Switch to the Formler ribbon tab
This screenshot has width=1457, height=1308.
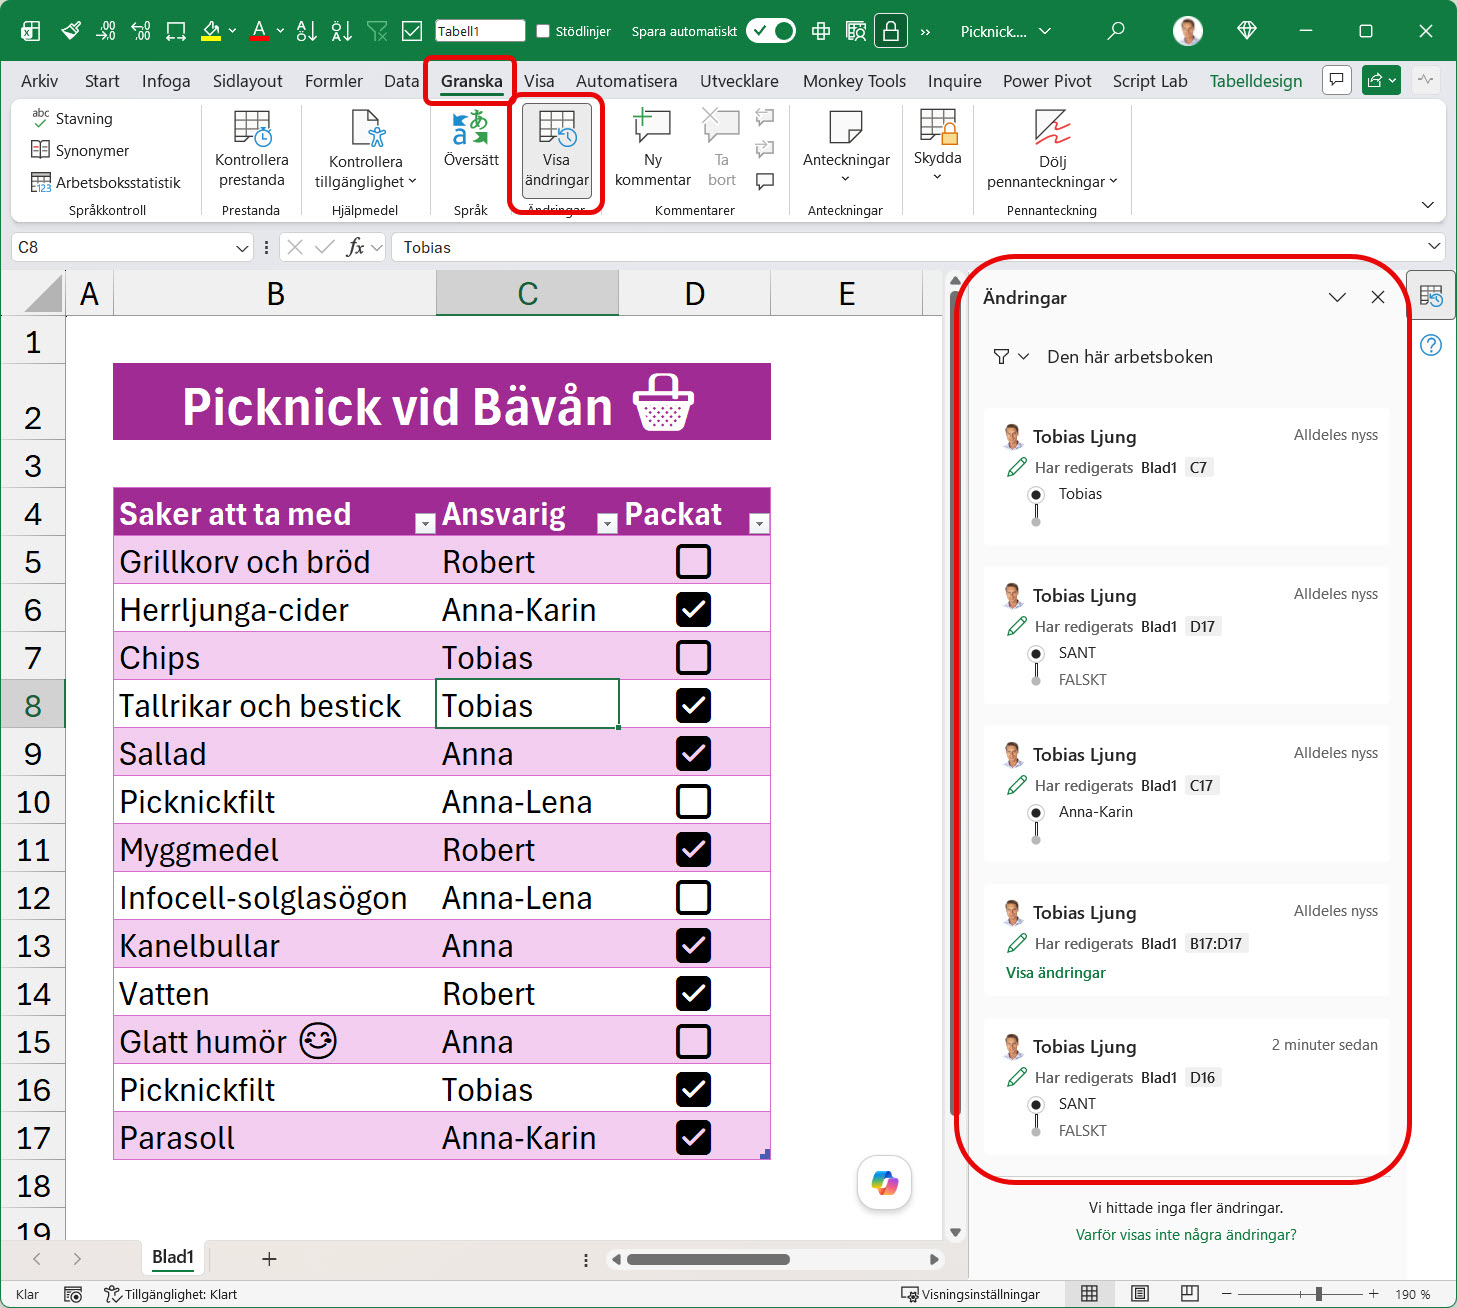(x=334, y=81)
